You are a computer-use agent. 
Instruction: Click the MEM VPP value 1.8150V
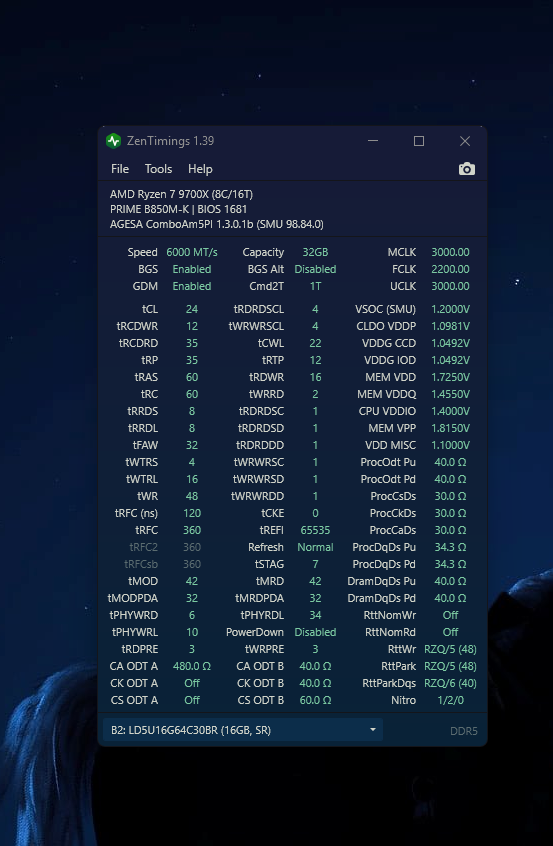pos(450,428)
